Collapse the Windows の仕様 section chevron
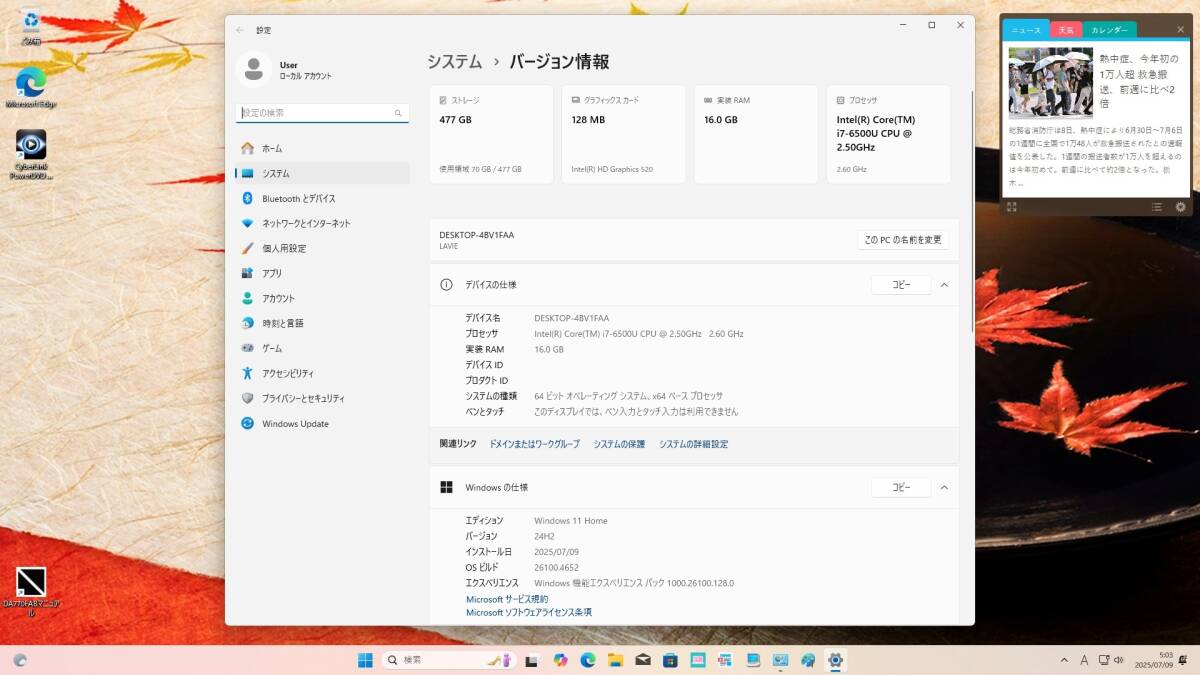This screenshot has width=1200, height=675. (x=944, y=487)
